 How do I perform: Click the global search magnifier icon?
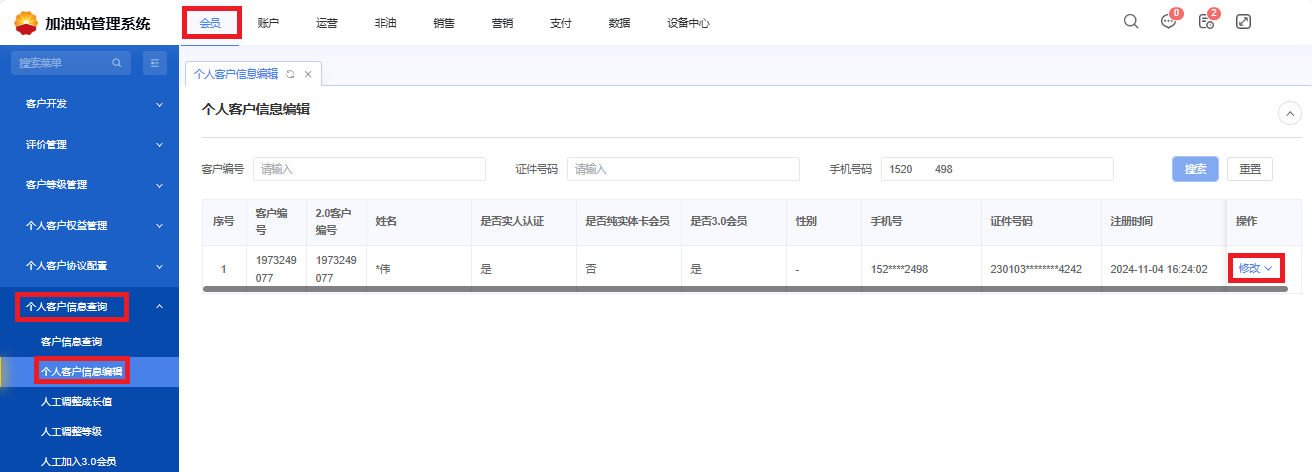point(1131,21)
